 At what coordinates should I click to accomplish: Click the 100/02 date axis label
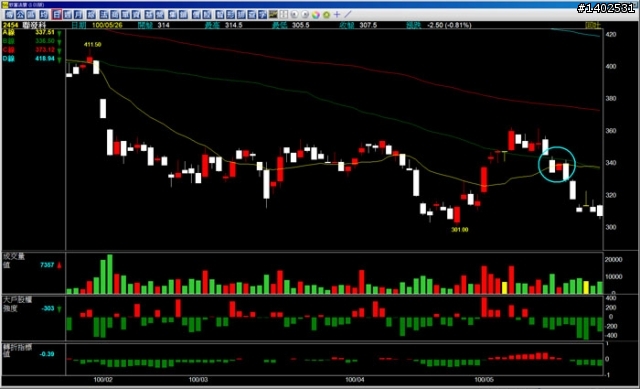tap(103, 380)
